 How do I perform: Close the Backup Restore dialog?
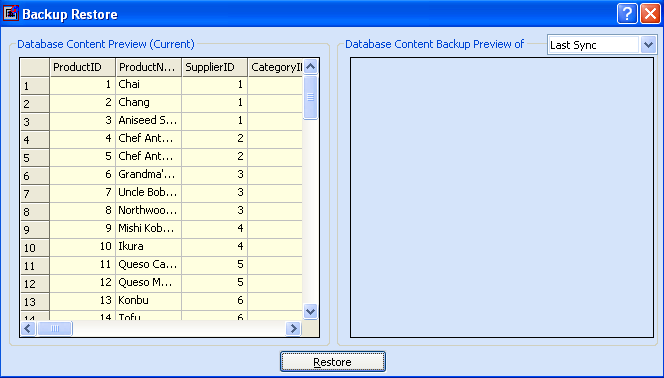(x=650, y=14)
